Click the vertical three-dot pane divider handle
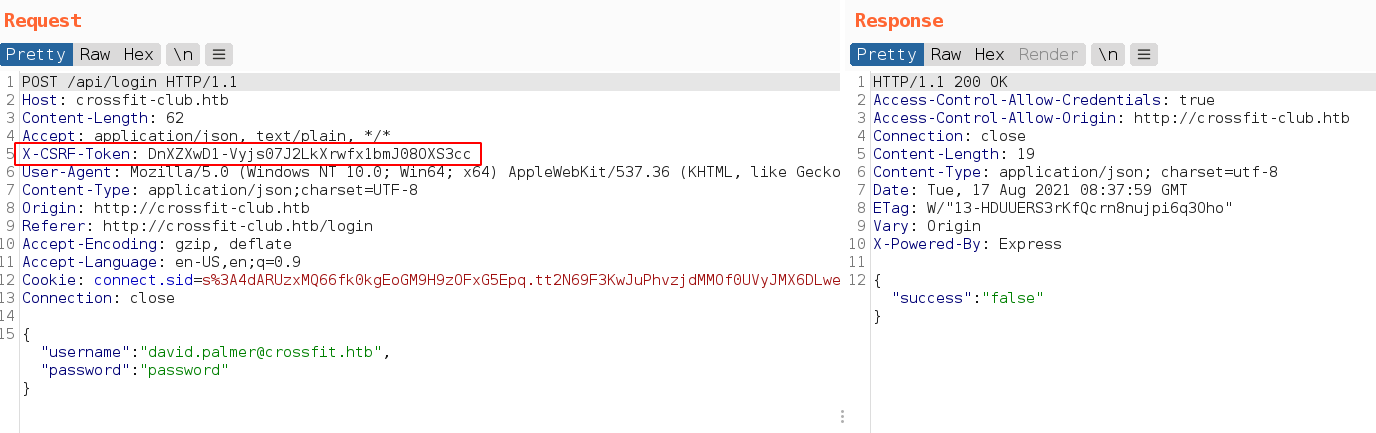Viewport: 1376px width, 433px height. click(842, 416)
